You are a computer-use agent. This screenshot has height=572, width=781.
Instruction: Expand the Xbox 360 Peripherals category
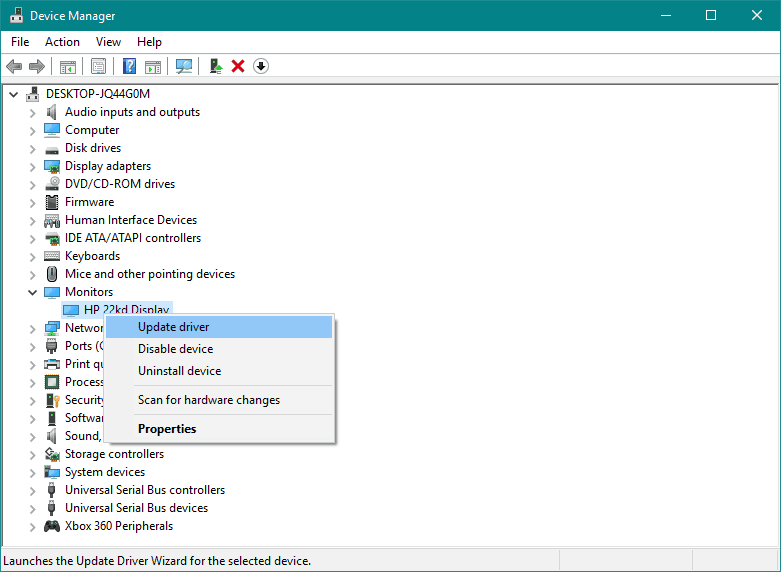(32, 527)
